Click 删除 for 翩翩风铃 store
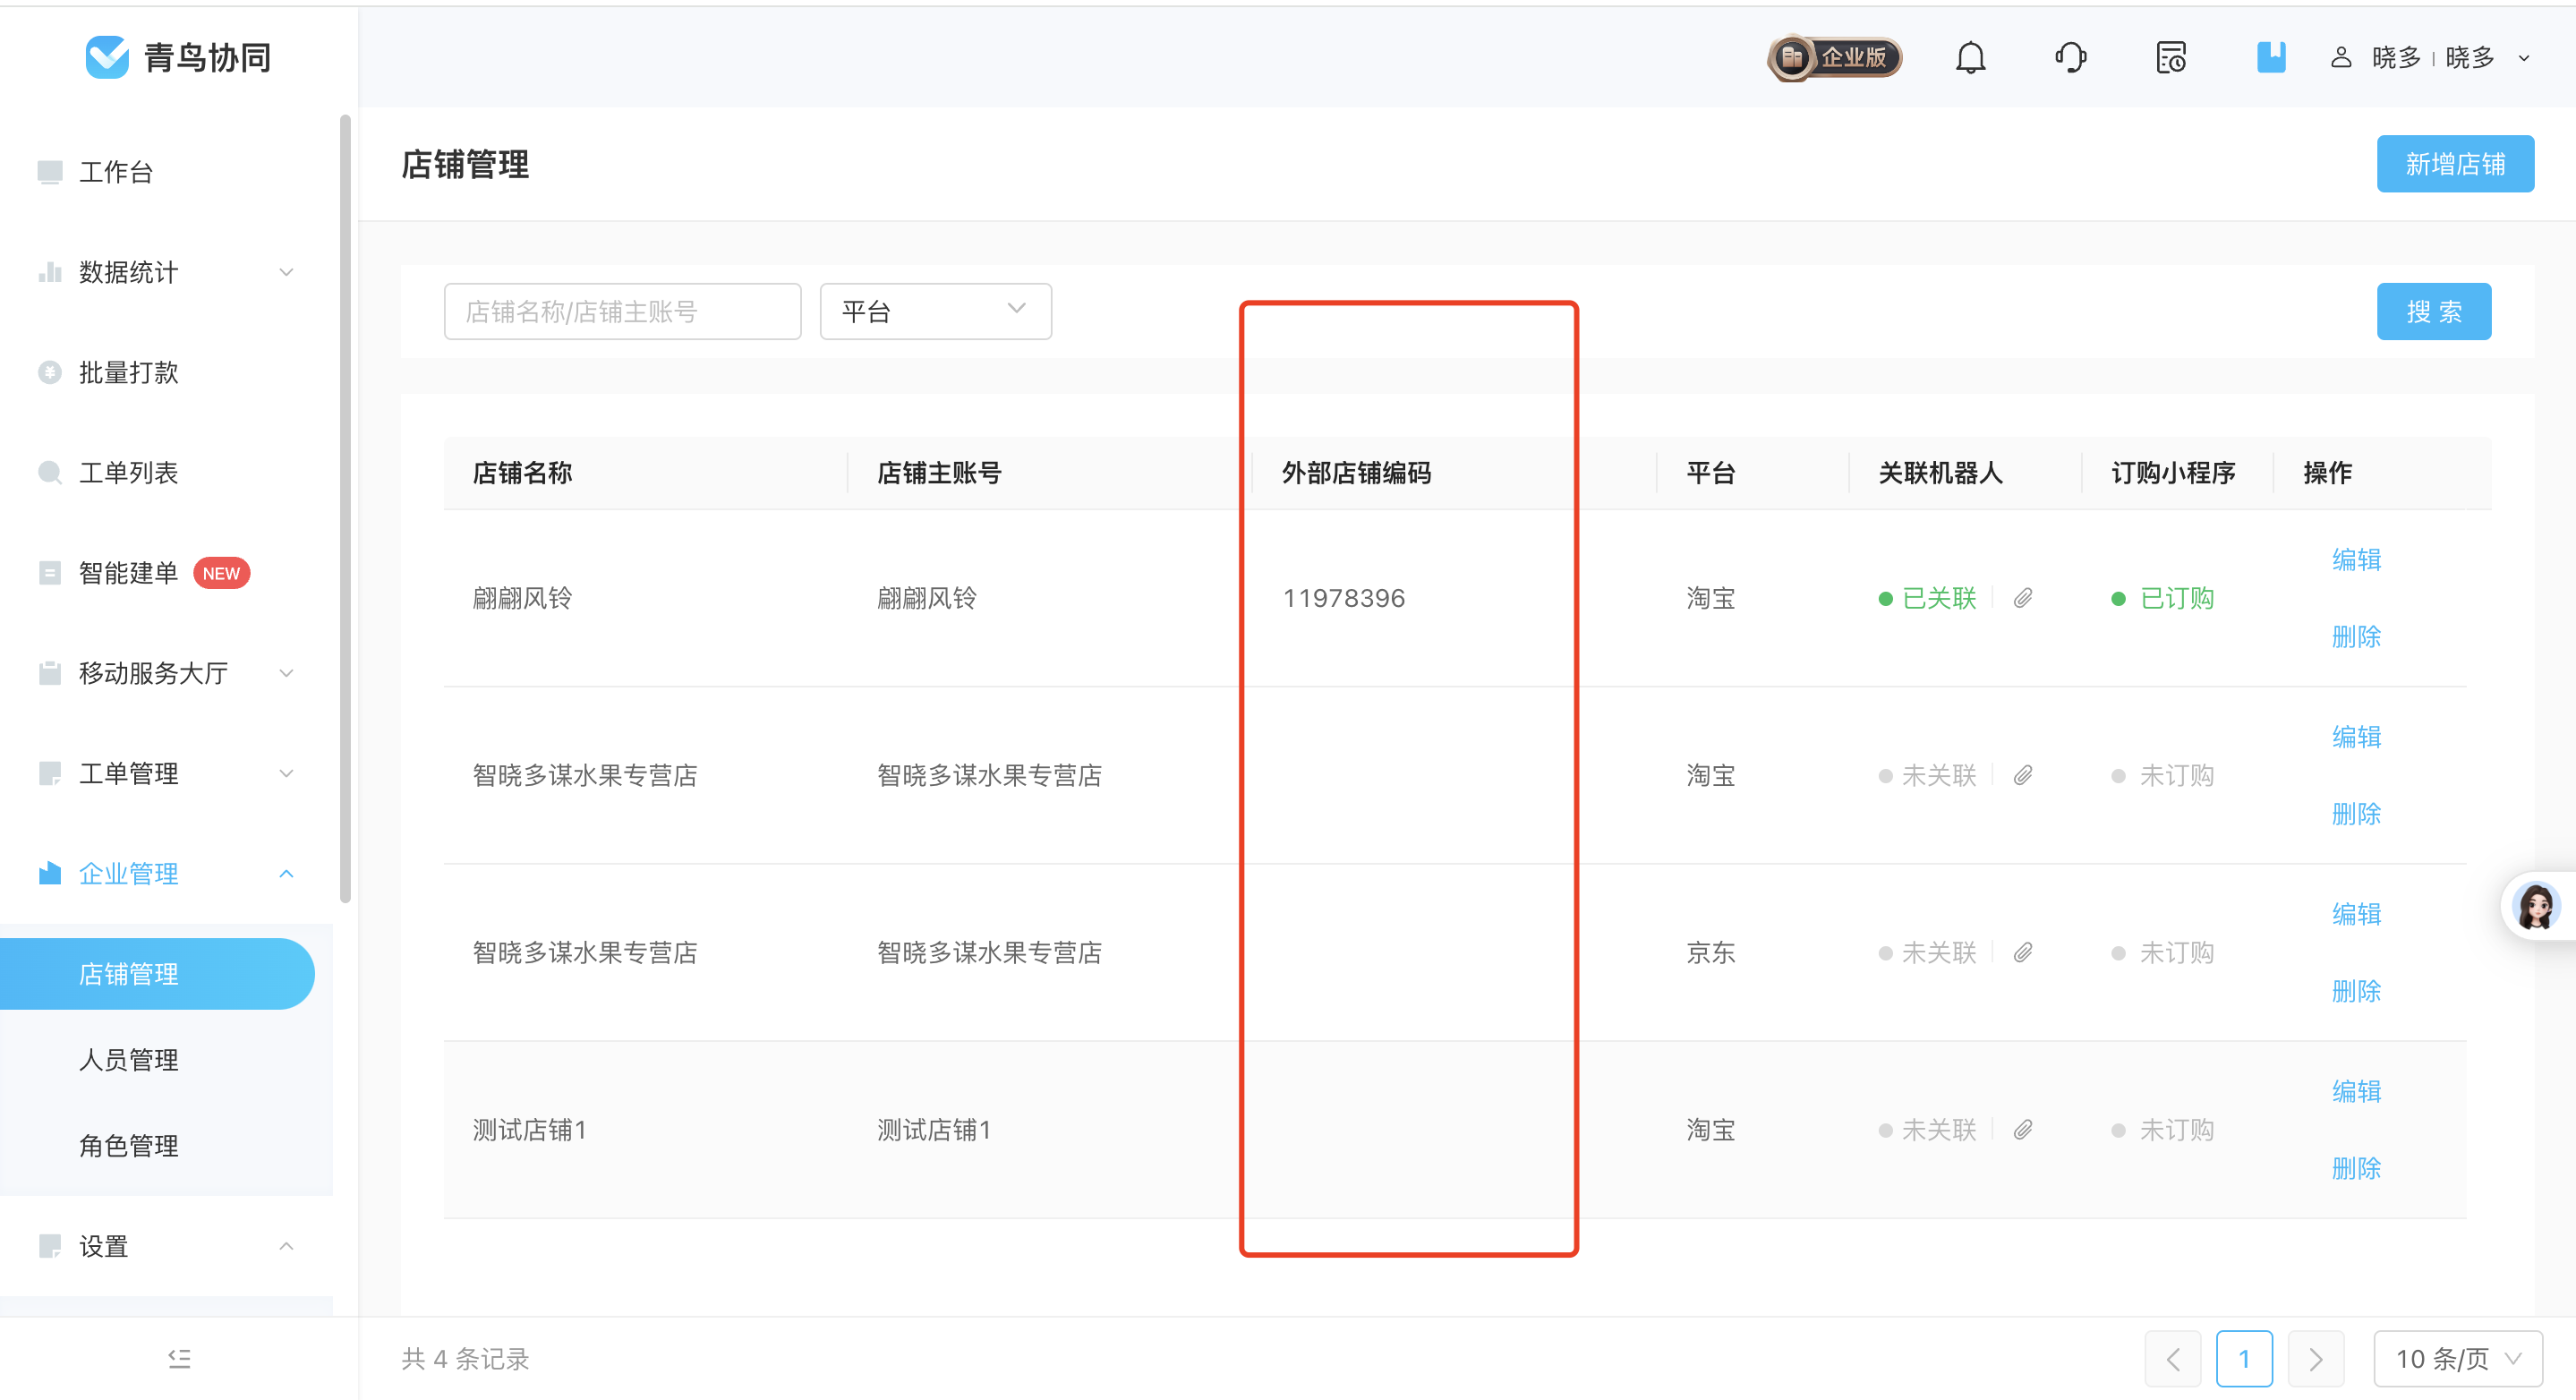This screenshot has width=2576, height=1400. (x=2356, y=637)
